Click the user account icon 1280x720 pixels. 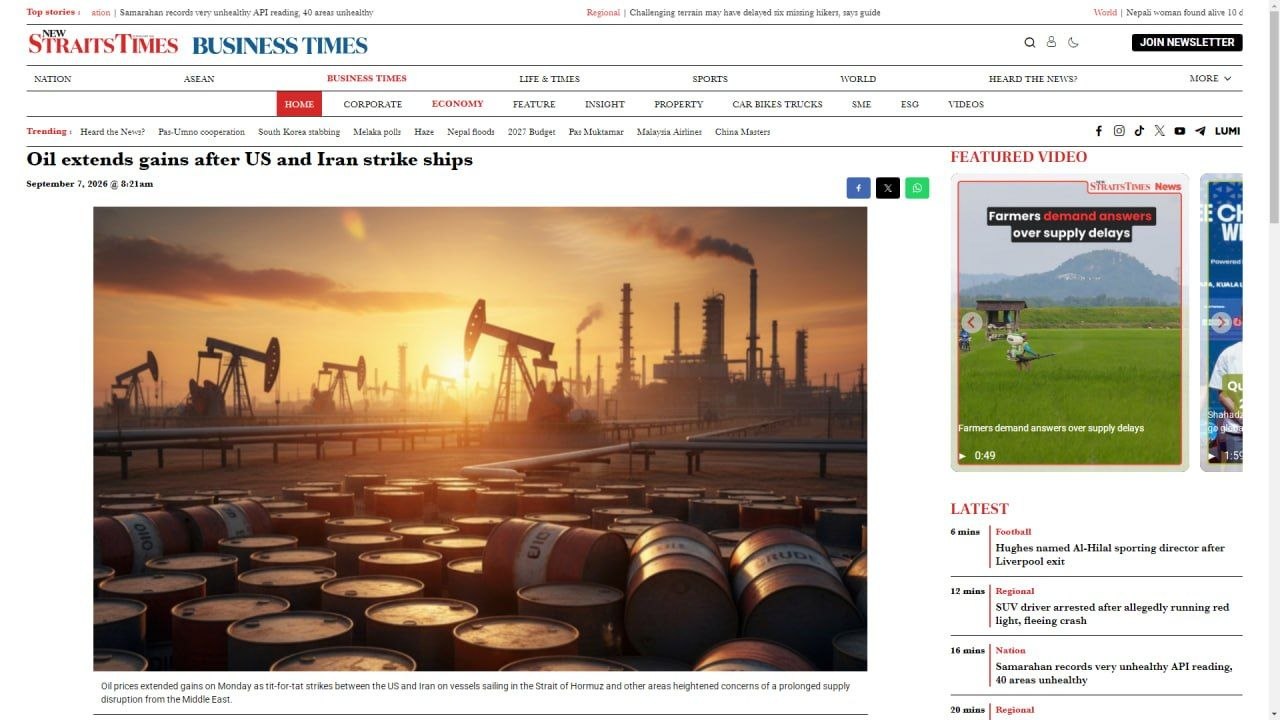pos(1051,42)
